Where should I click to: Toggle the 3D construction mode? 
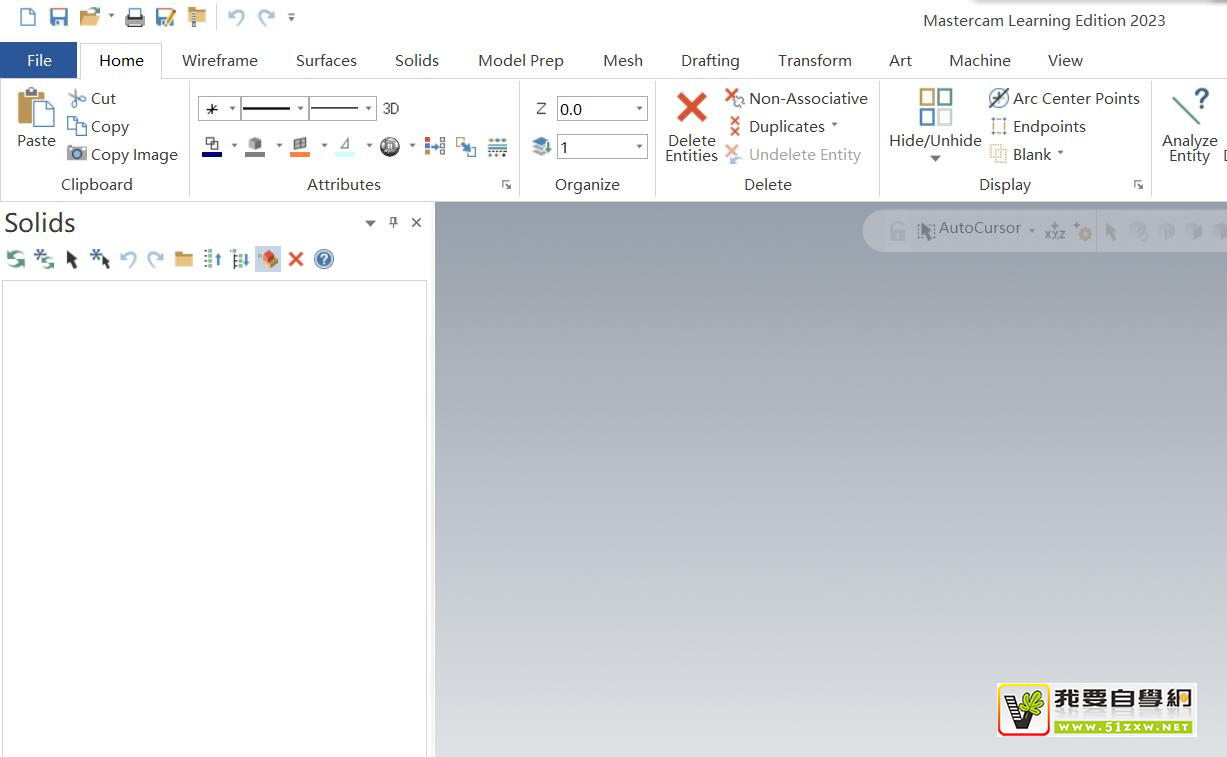click(x=391, y=108)
